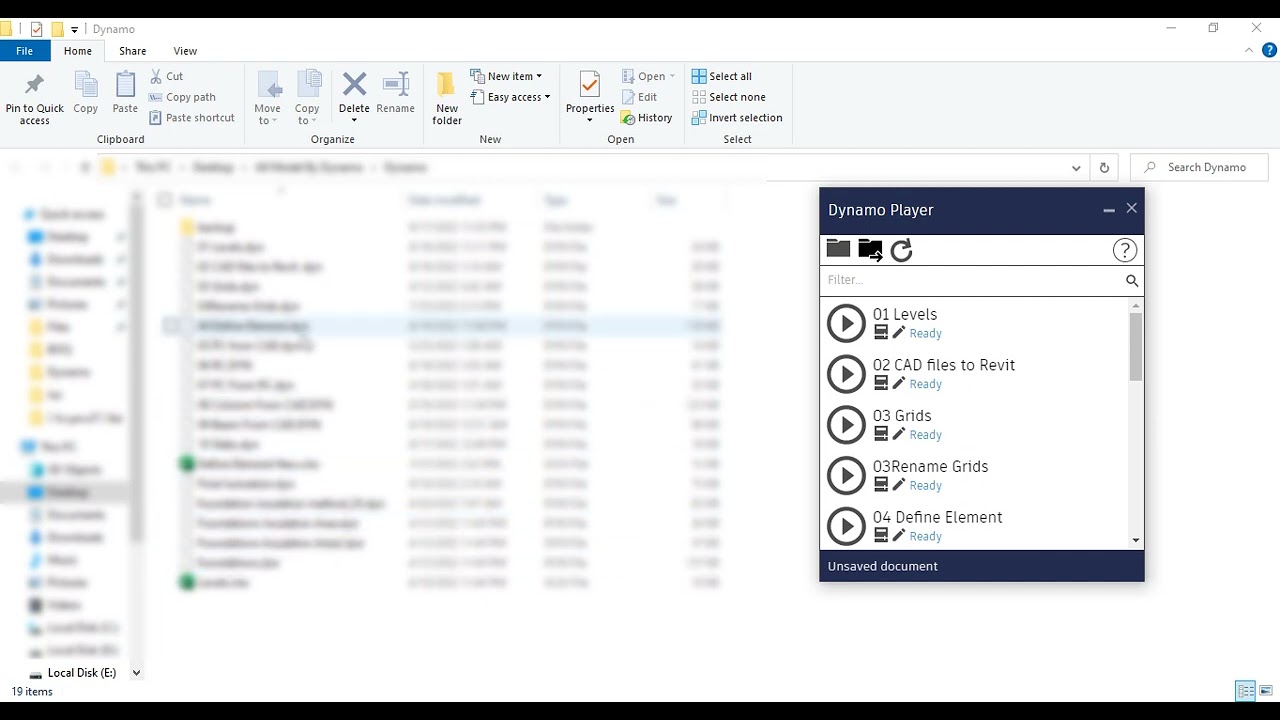Viewport: 1280px width, 720px height.
Task: Click the pencil edit icon for 01 Levels
Action: (x=898, y=333)
